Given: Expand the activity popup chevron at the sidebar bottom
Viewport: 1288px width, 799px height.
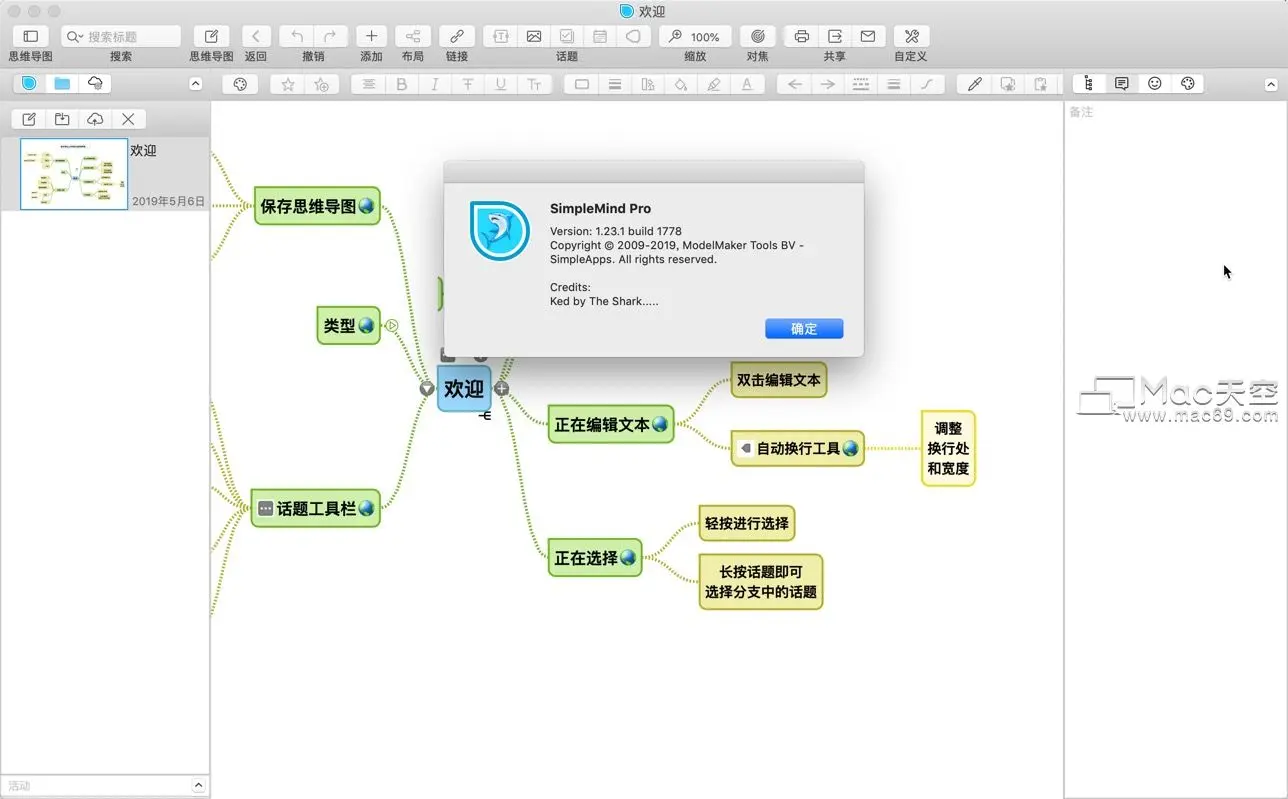Looking at the screenshot, I should (198, 786).
